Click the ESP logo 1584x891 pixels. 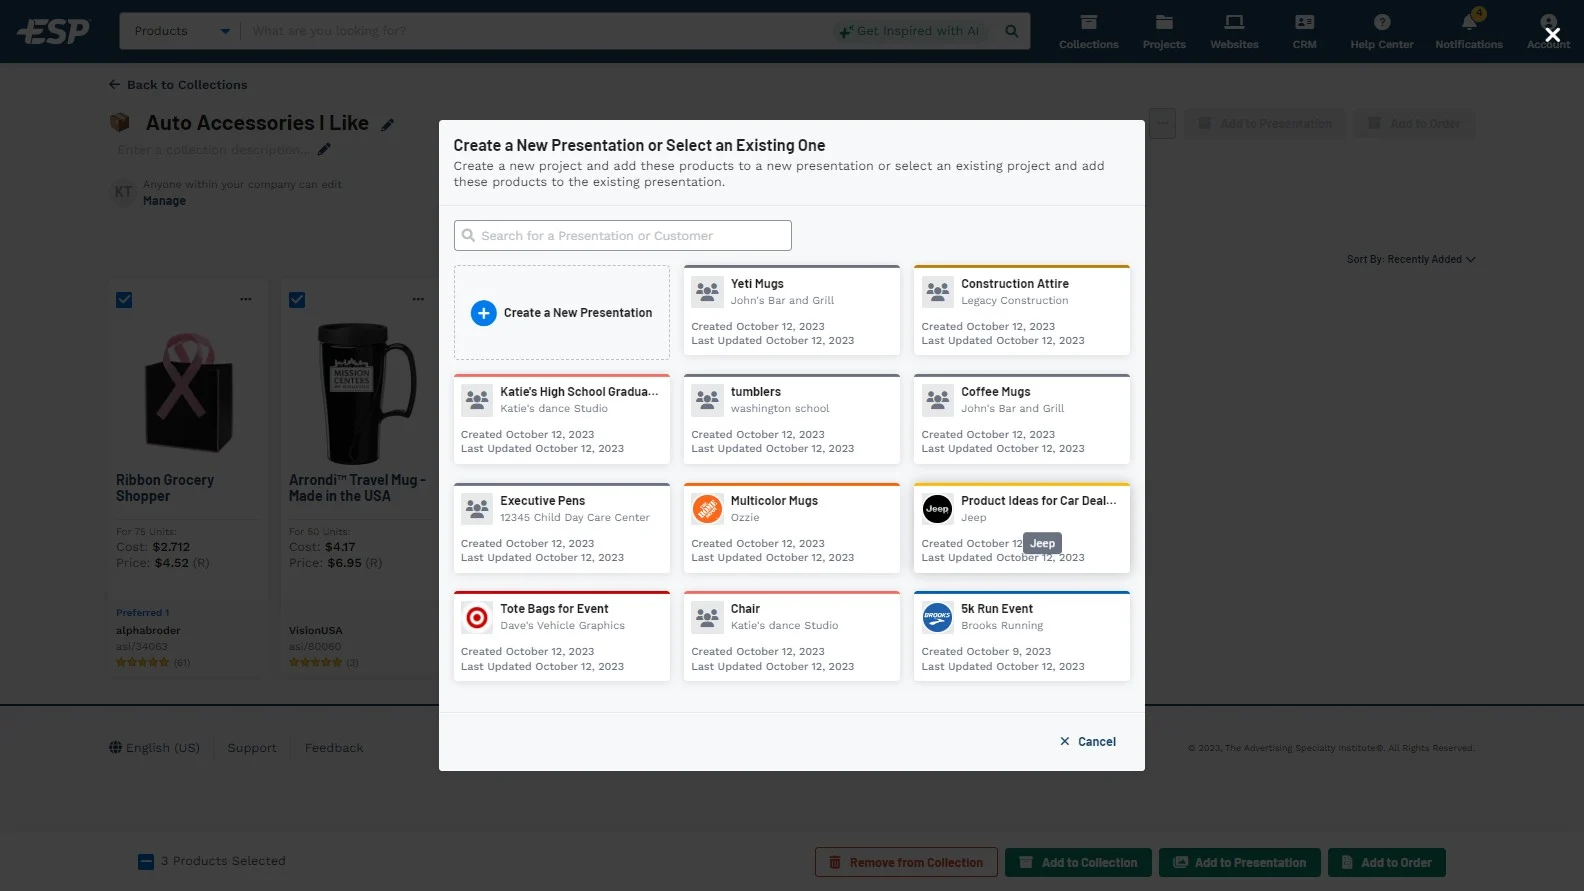coord(54,31)
